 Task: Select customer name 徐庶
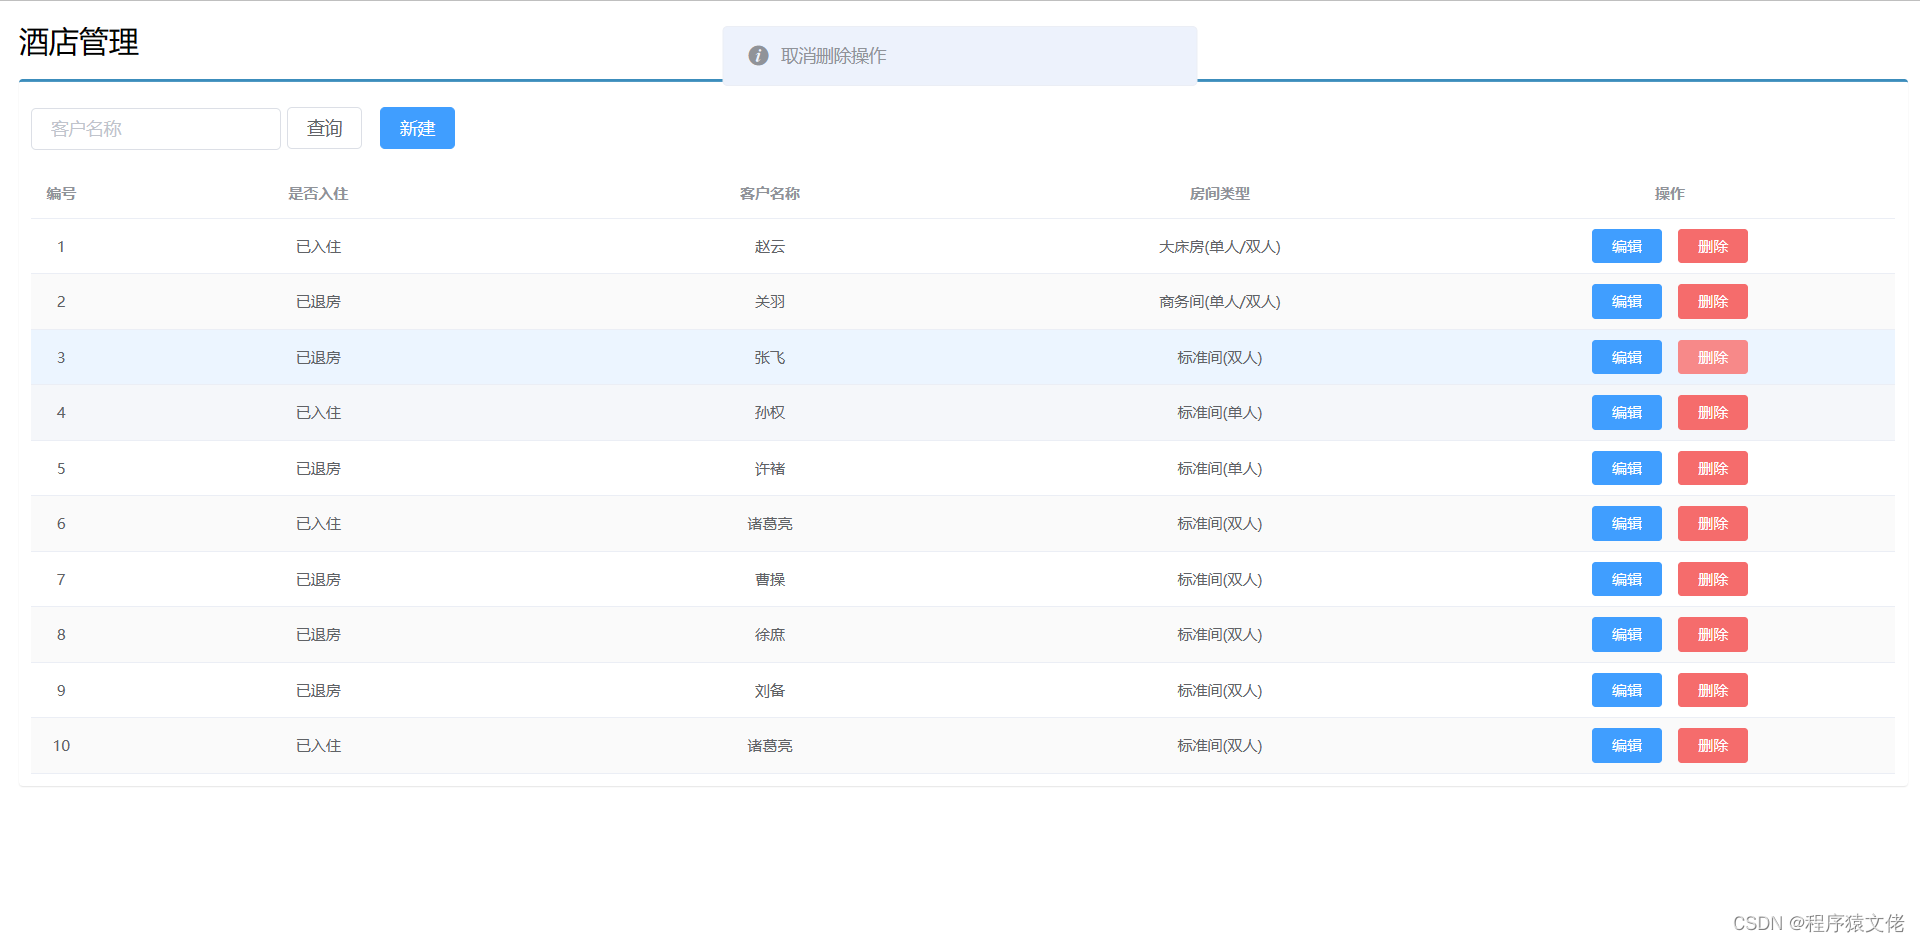[769, 635]
